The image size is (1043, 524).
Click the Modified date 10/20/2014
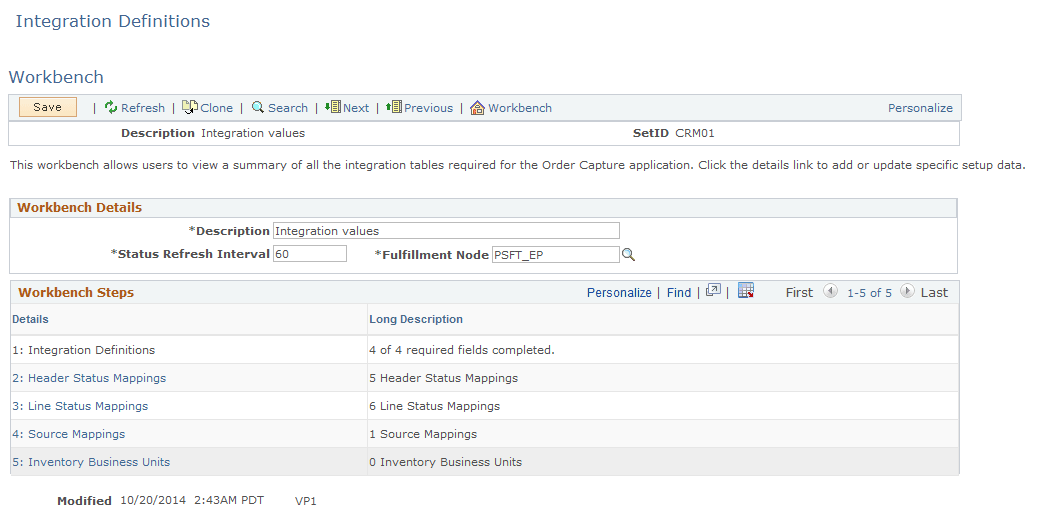pyautogui.click(x=153, y=500)
